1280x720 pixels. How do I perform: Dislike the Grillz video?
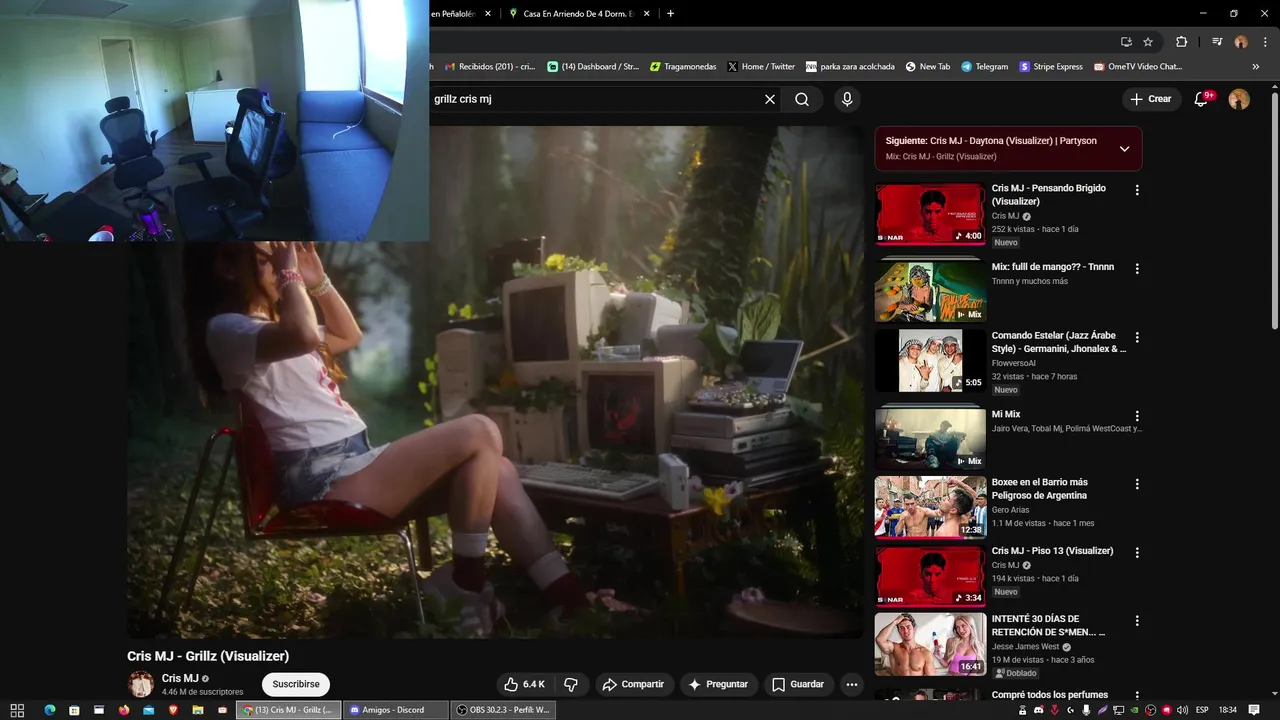tap(571, 684)
